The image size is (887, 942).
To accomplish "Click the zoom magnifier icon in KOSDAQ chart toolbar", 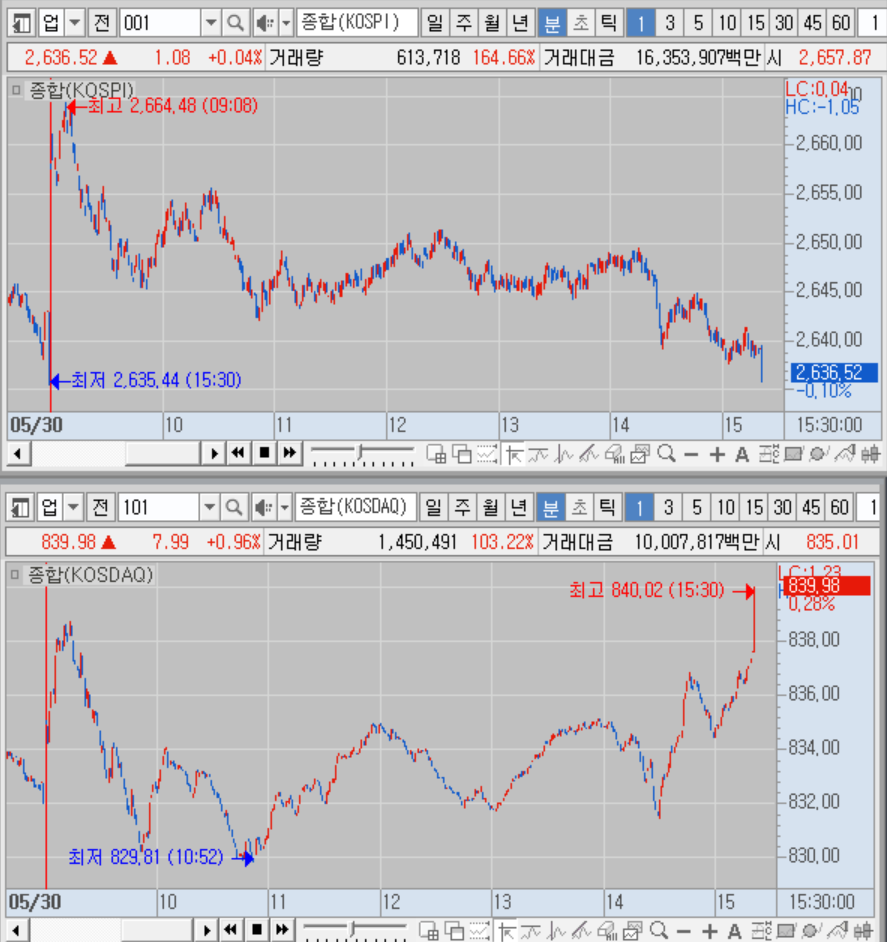I will tap(659, 931).
